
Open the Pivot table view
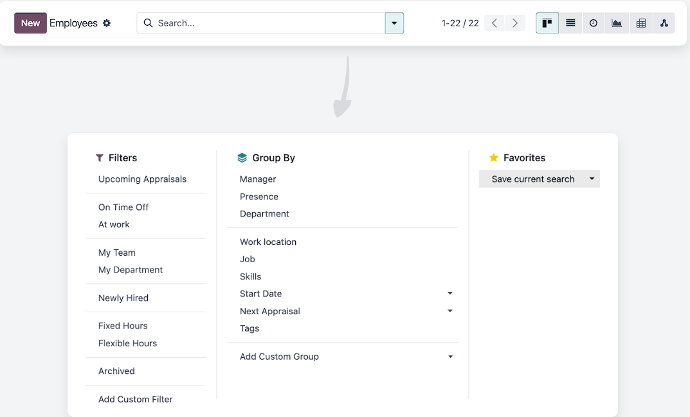[x=641, y=23]
